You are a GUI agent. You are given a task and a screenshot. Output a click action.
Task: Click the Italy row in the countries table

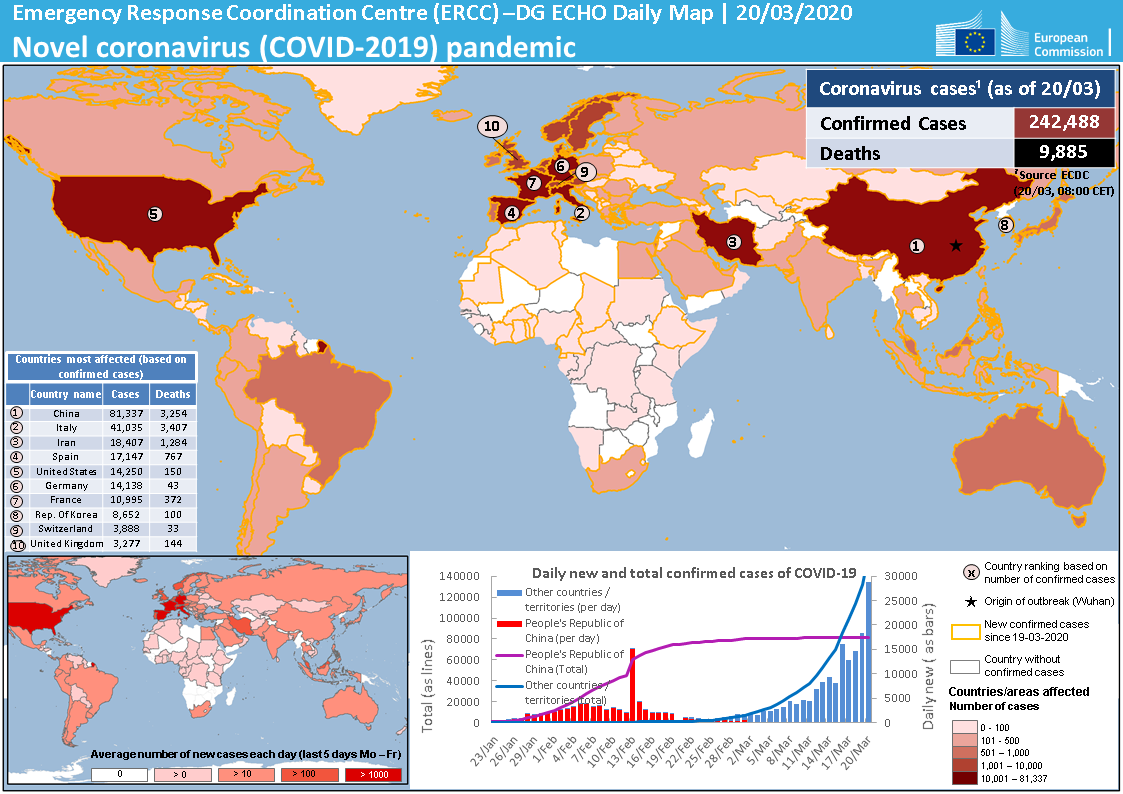101,427
